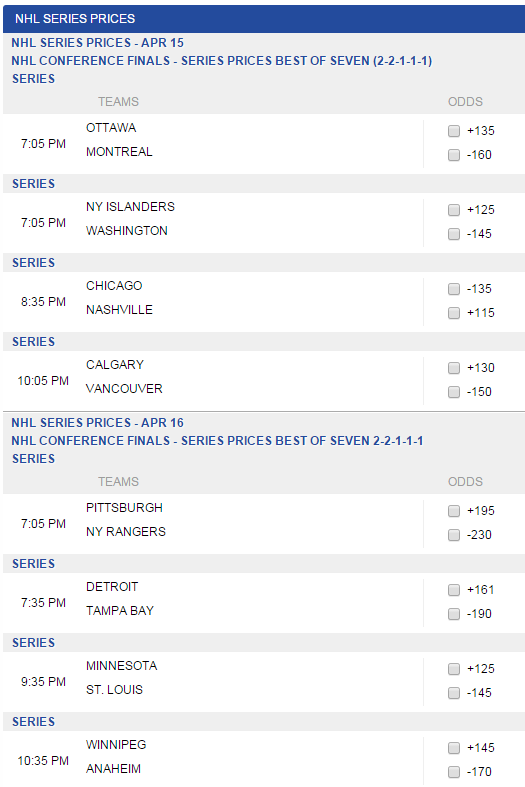Select Detroit +161 odds checkbox
Viewport: 525px width, 787px height.
[454, 590]
